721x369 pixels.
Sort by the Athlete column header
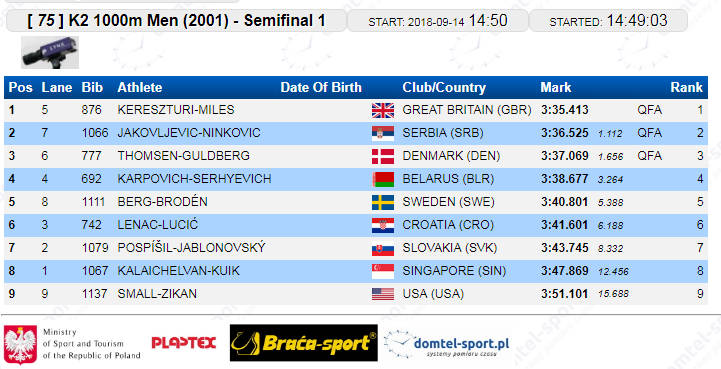coord(140,87)
